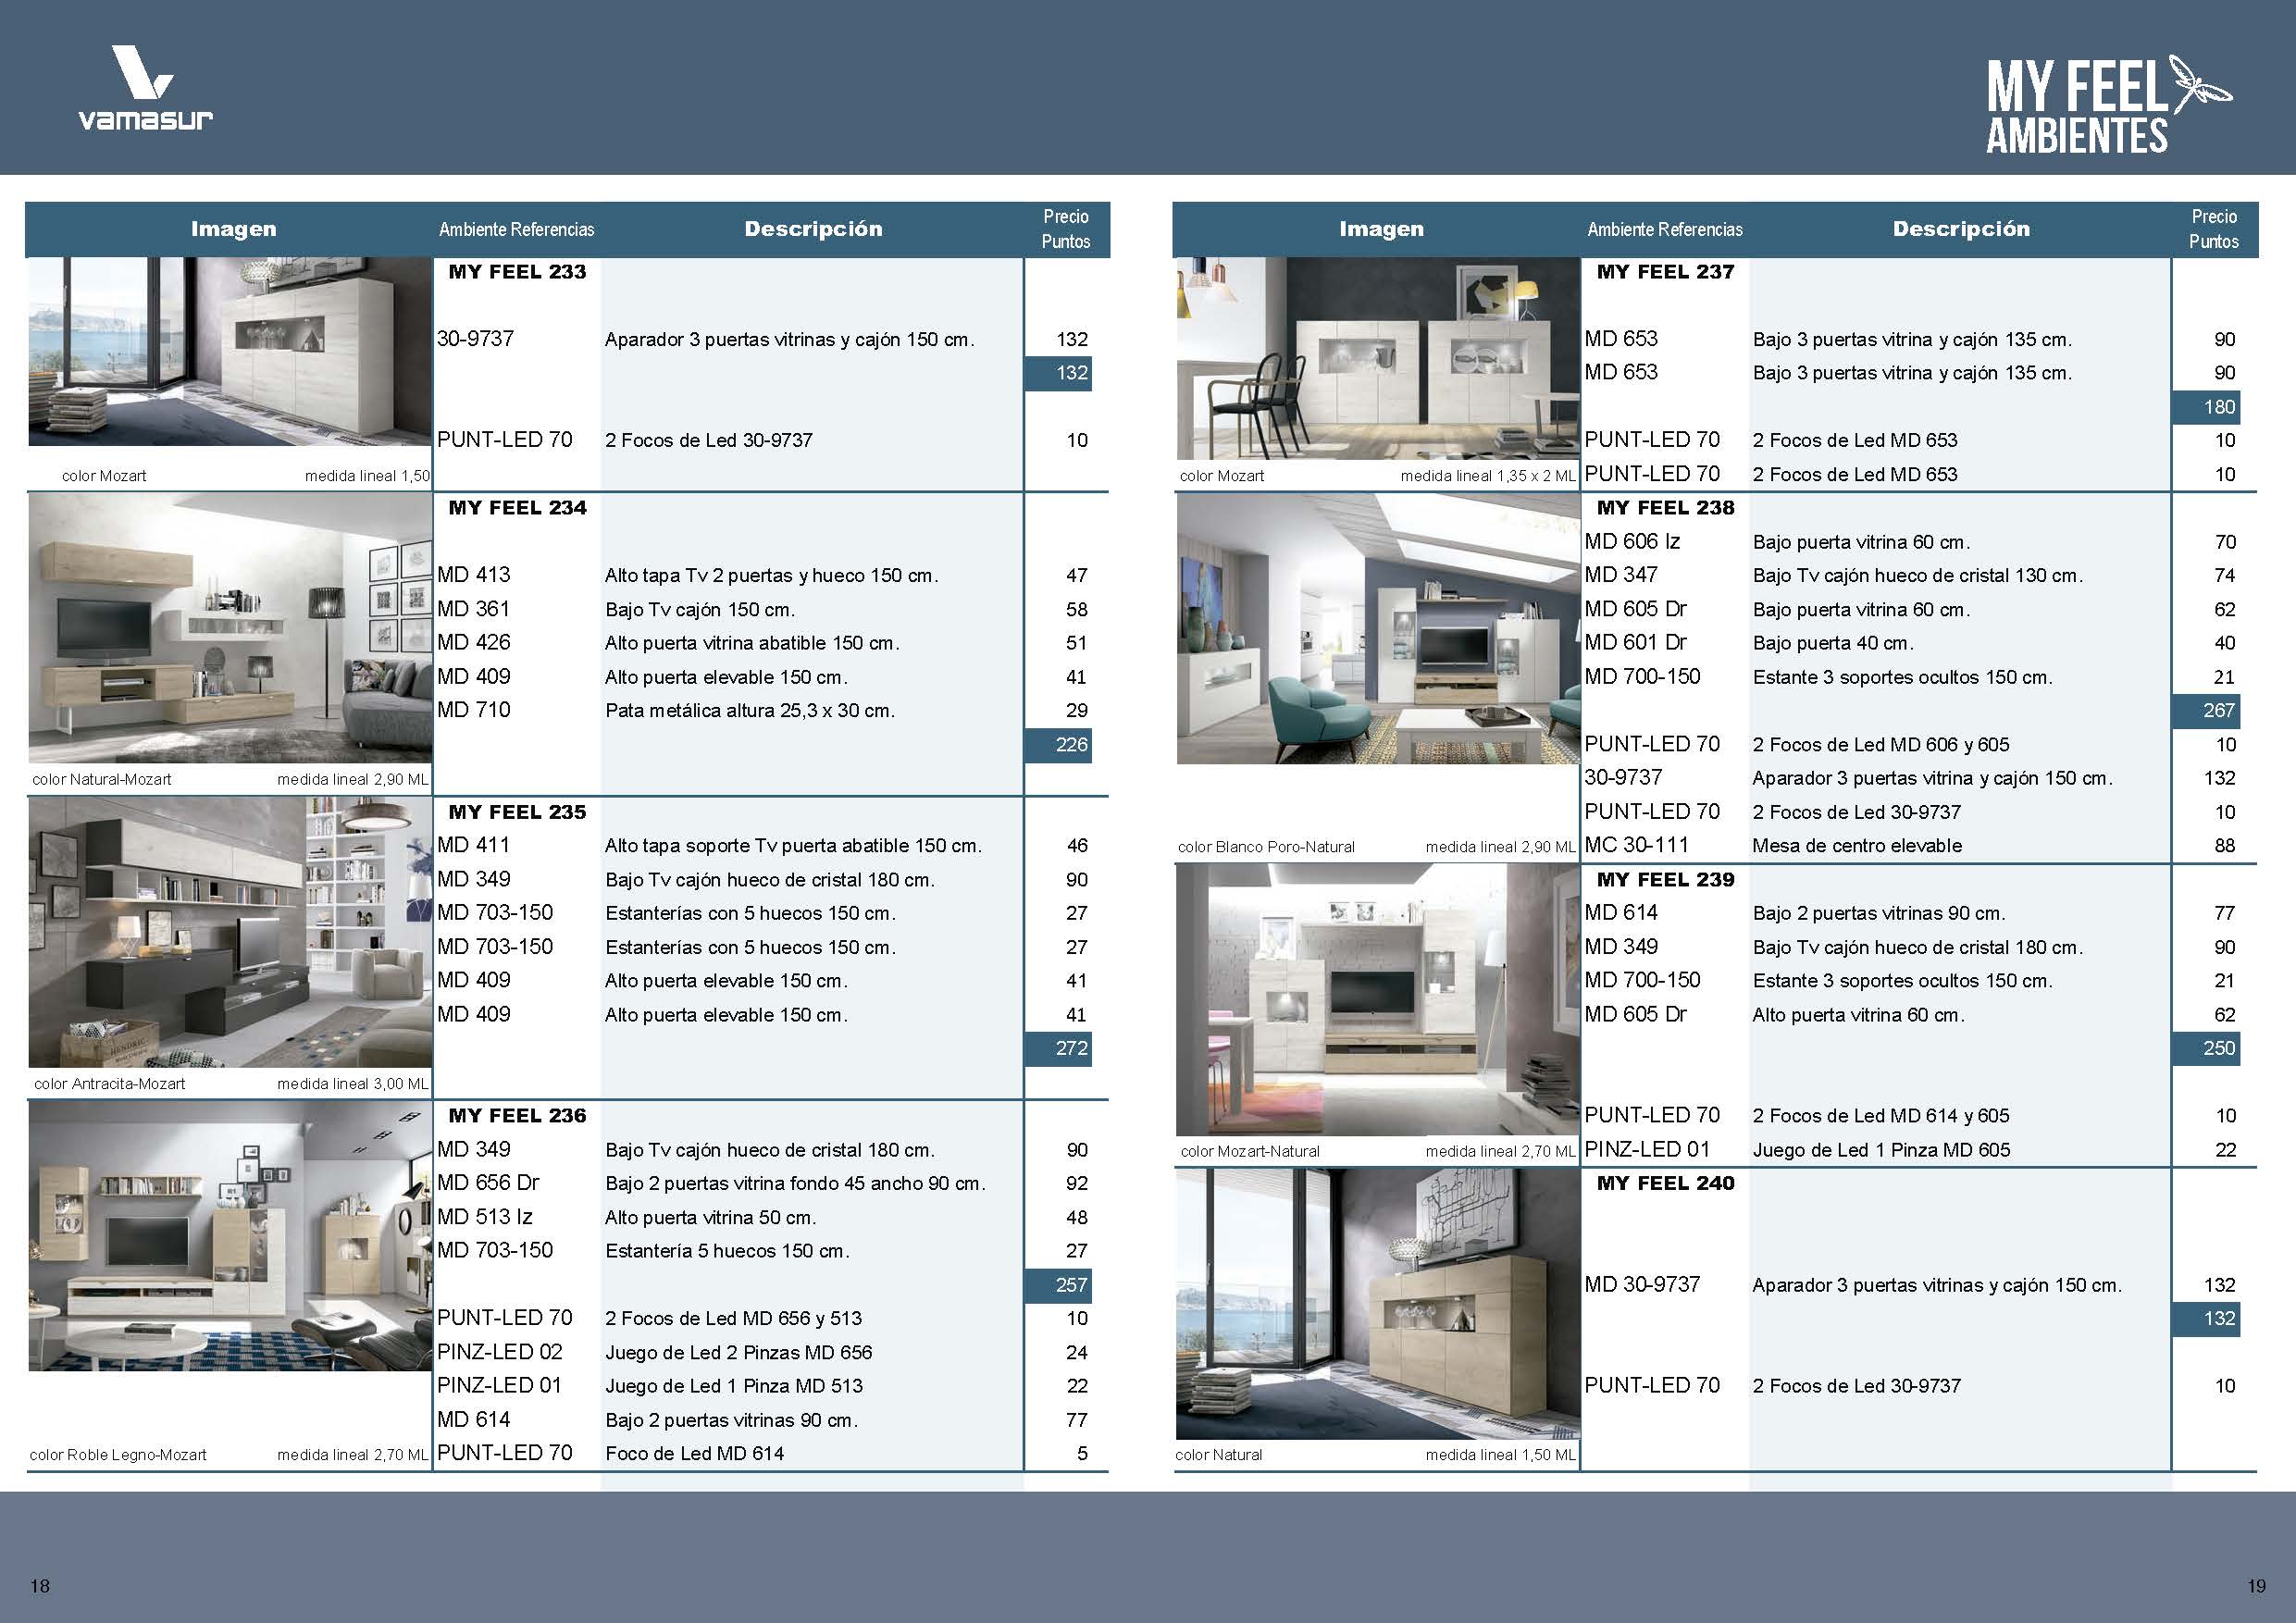Click the total 257 for MY FEEL 236

[x=1059, y=1285]
